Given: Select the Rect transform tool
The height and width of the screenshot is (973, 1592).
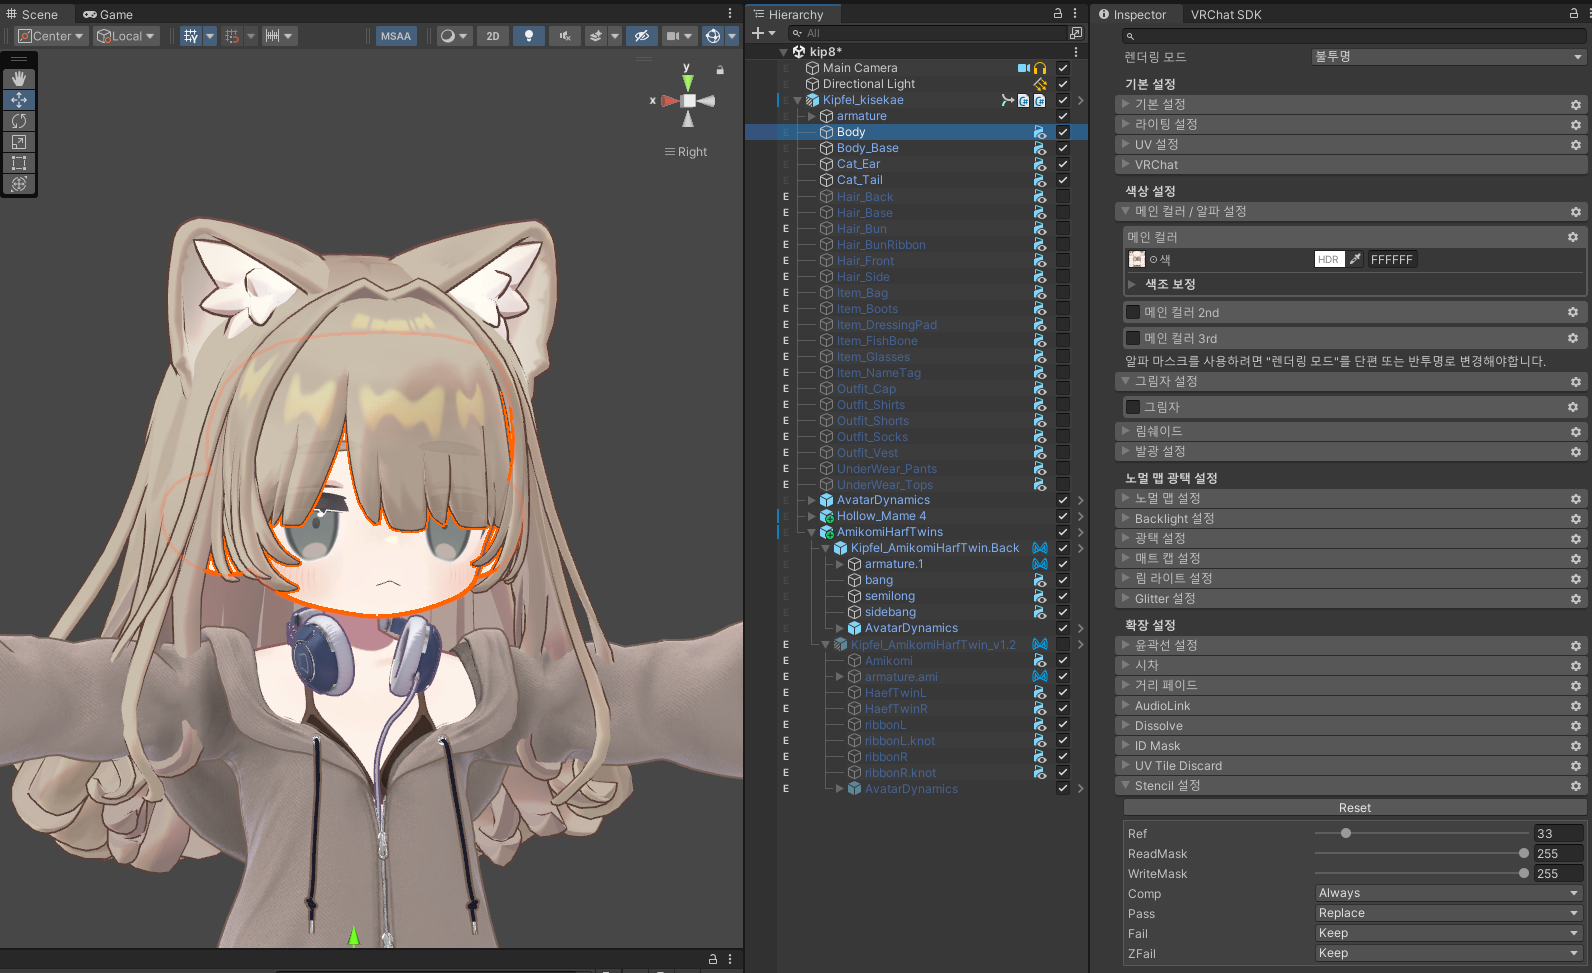Looking at the screenshot, I should click(x=19, y=163).
